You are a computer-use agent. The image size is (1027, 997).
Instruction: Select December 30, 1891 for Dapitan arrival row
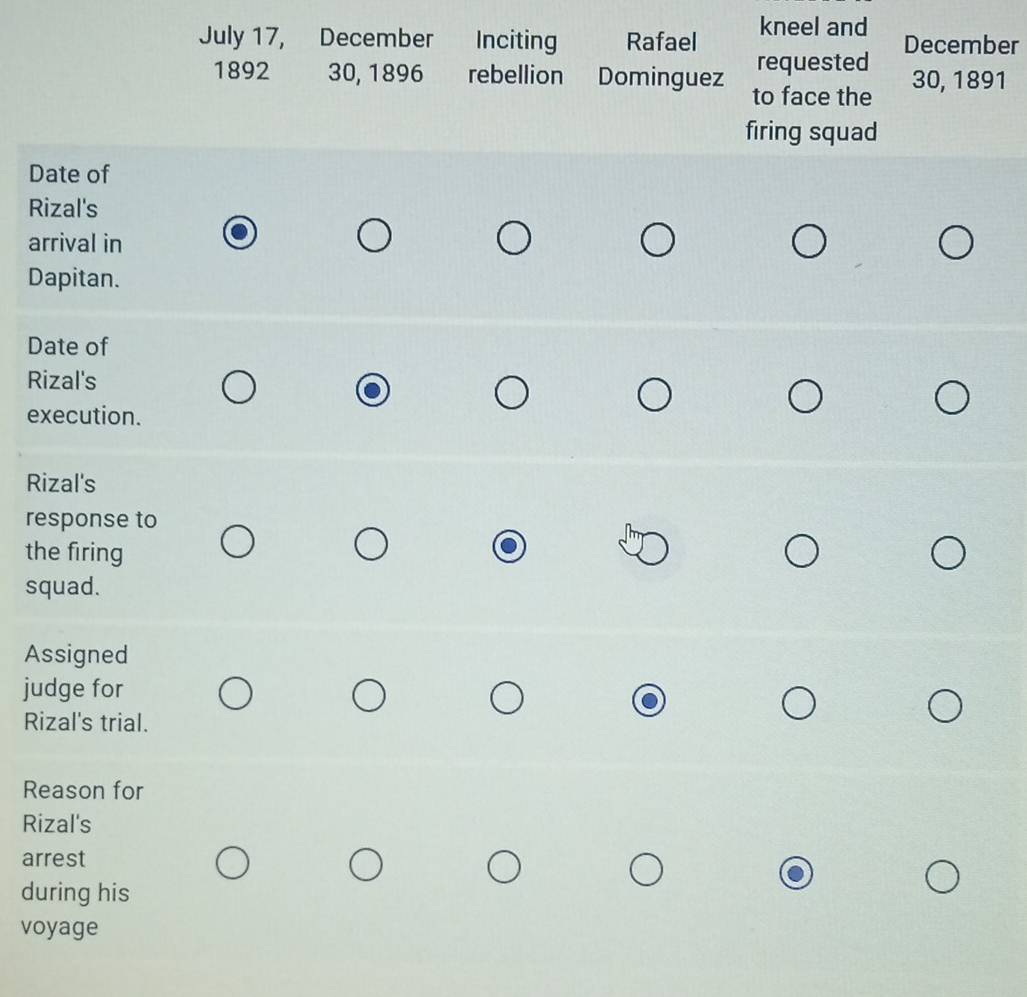pyautogui.click(x=956, y=242)
